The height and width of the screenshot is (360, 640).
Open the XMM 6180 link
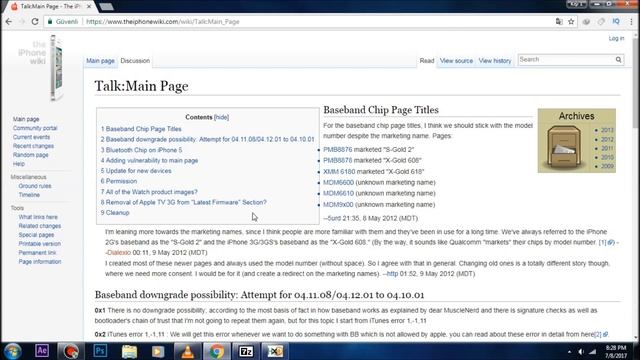[x=339, y=171]
